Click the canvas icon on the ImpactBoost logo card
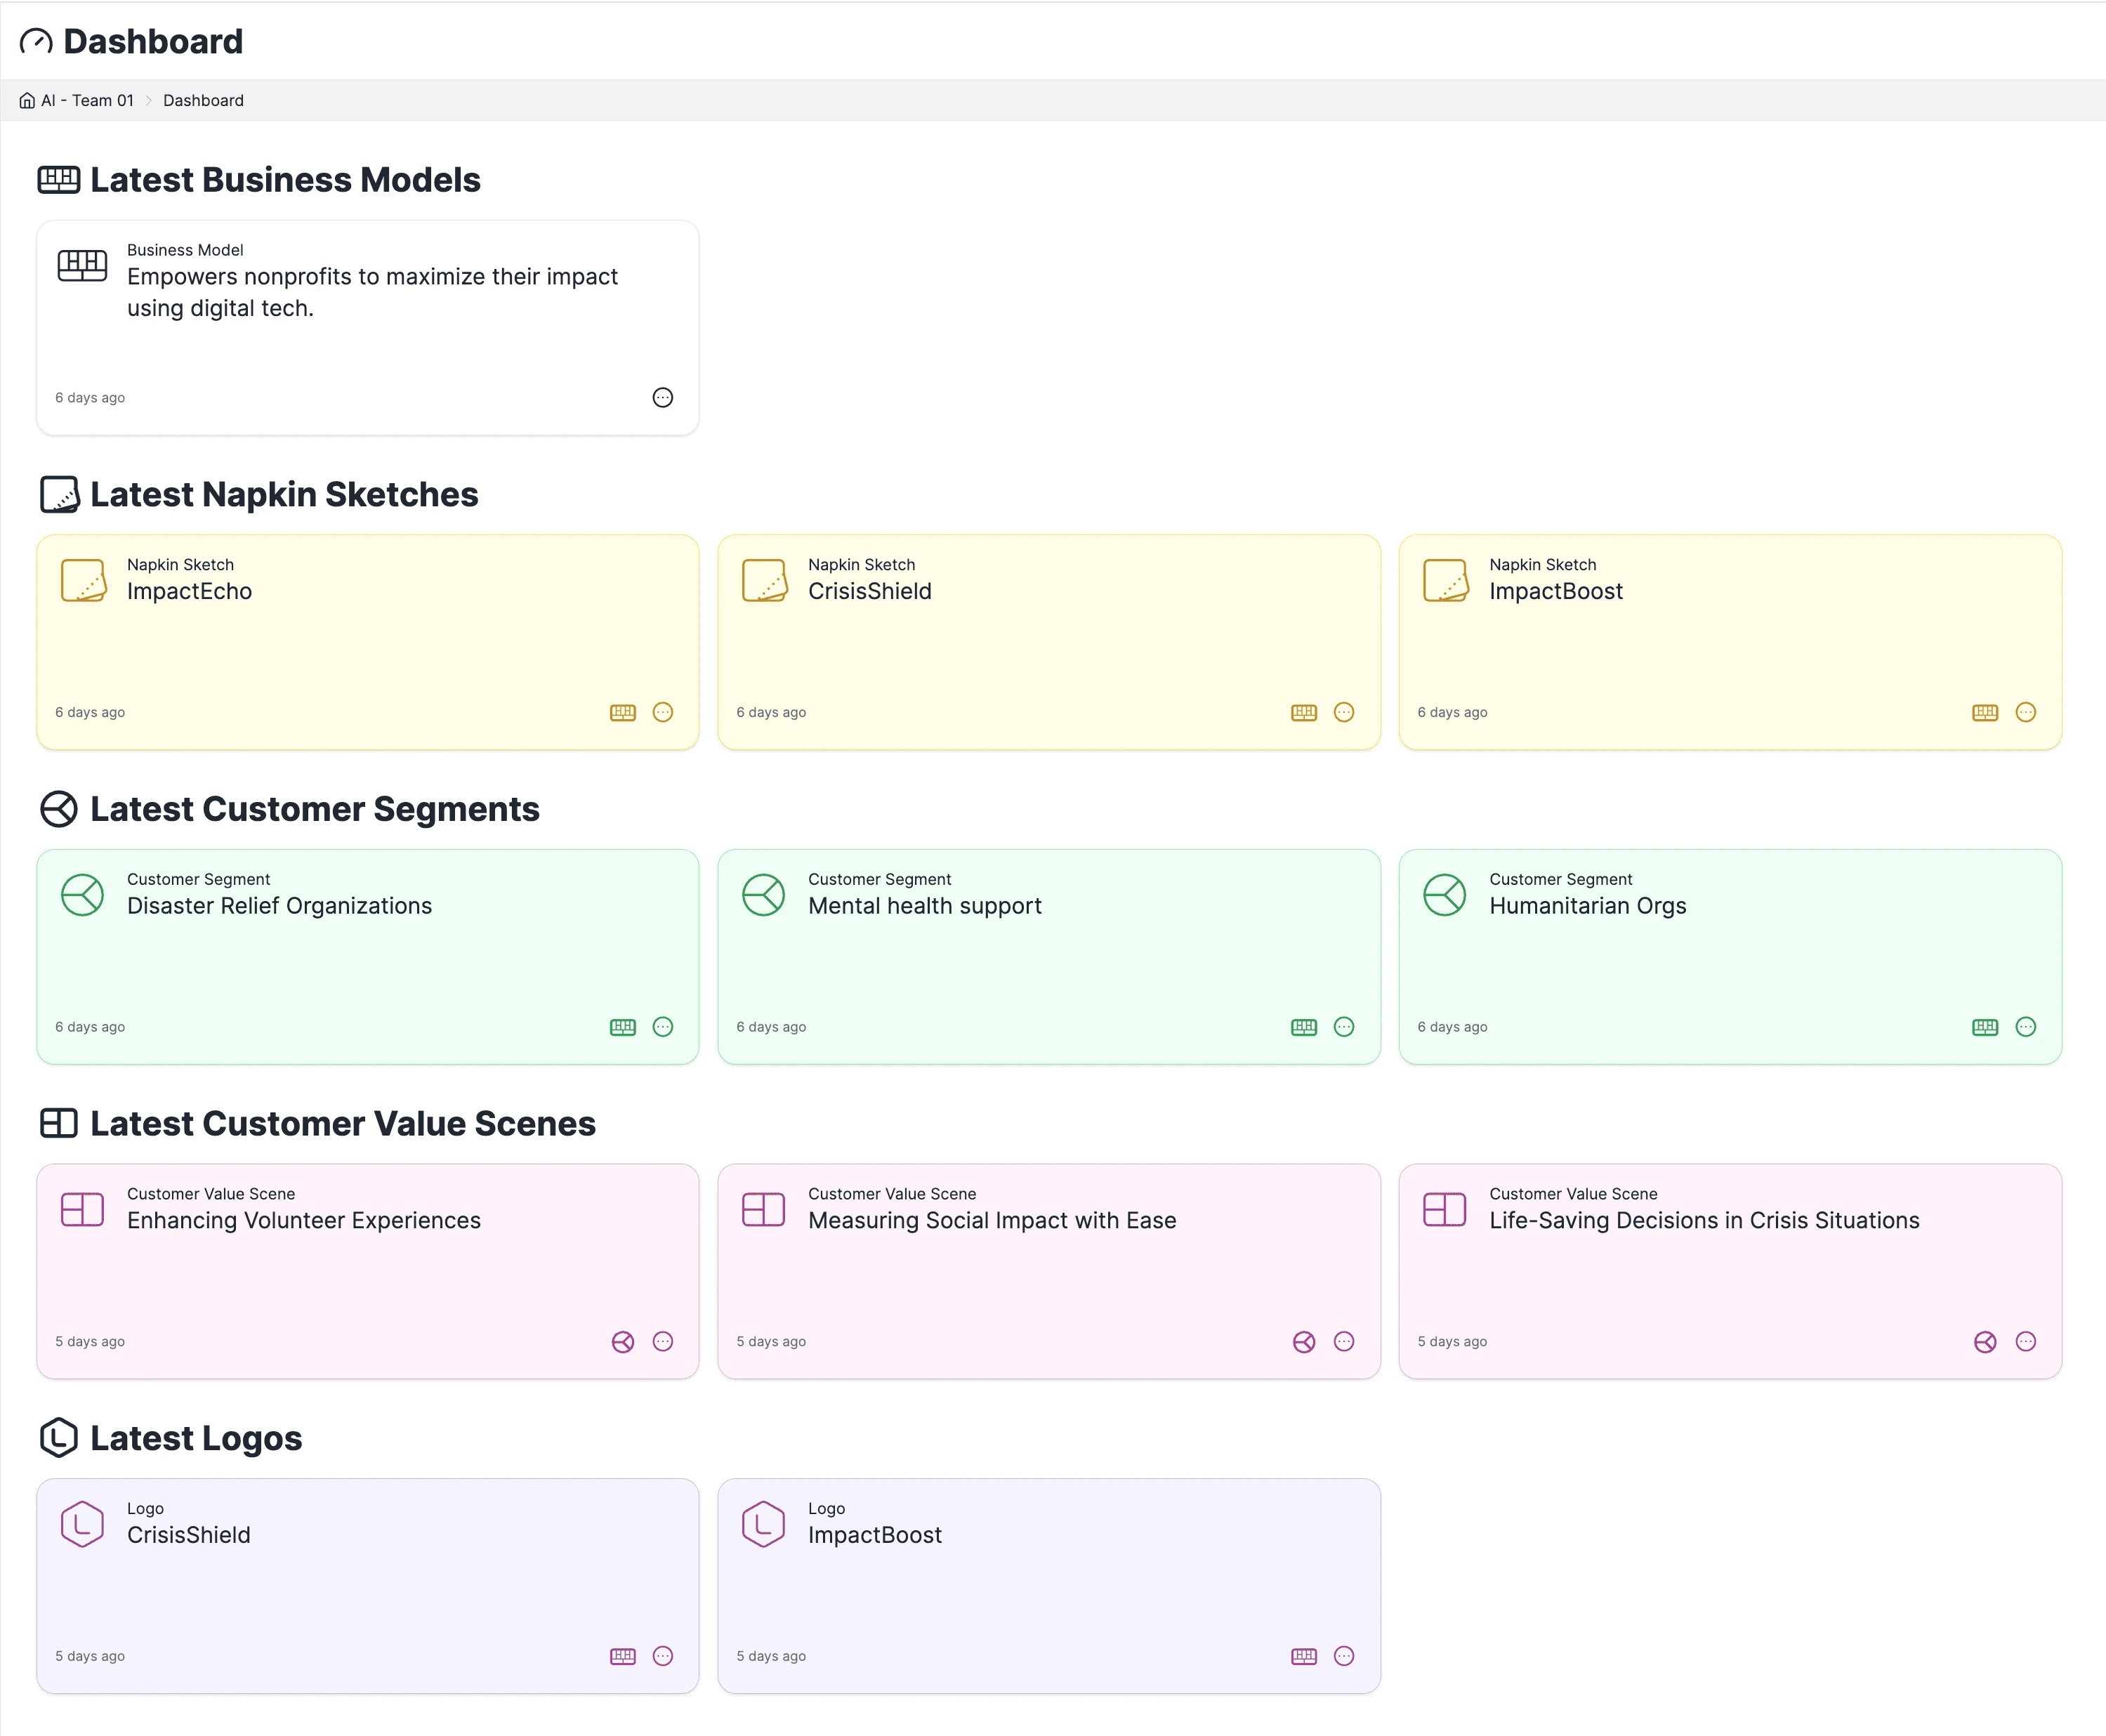Screen dimensions: 2106x1736 (1304, 1656)
